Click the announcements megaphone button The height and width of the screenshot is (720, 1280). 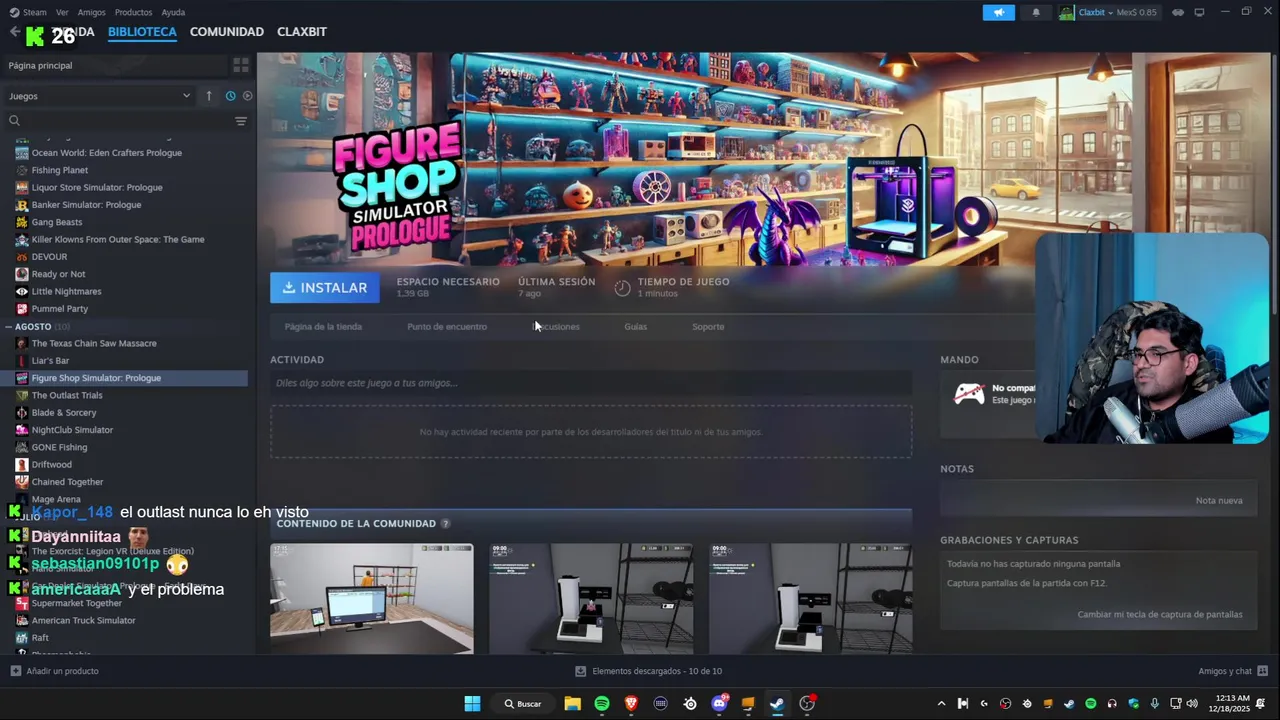(x=998, y=12)
